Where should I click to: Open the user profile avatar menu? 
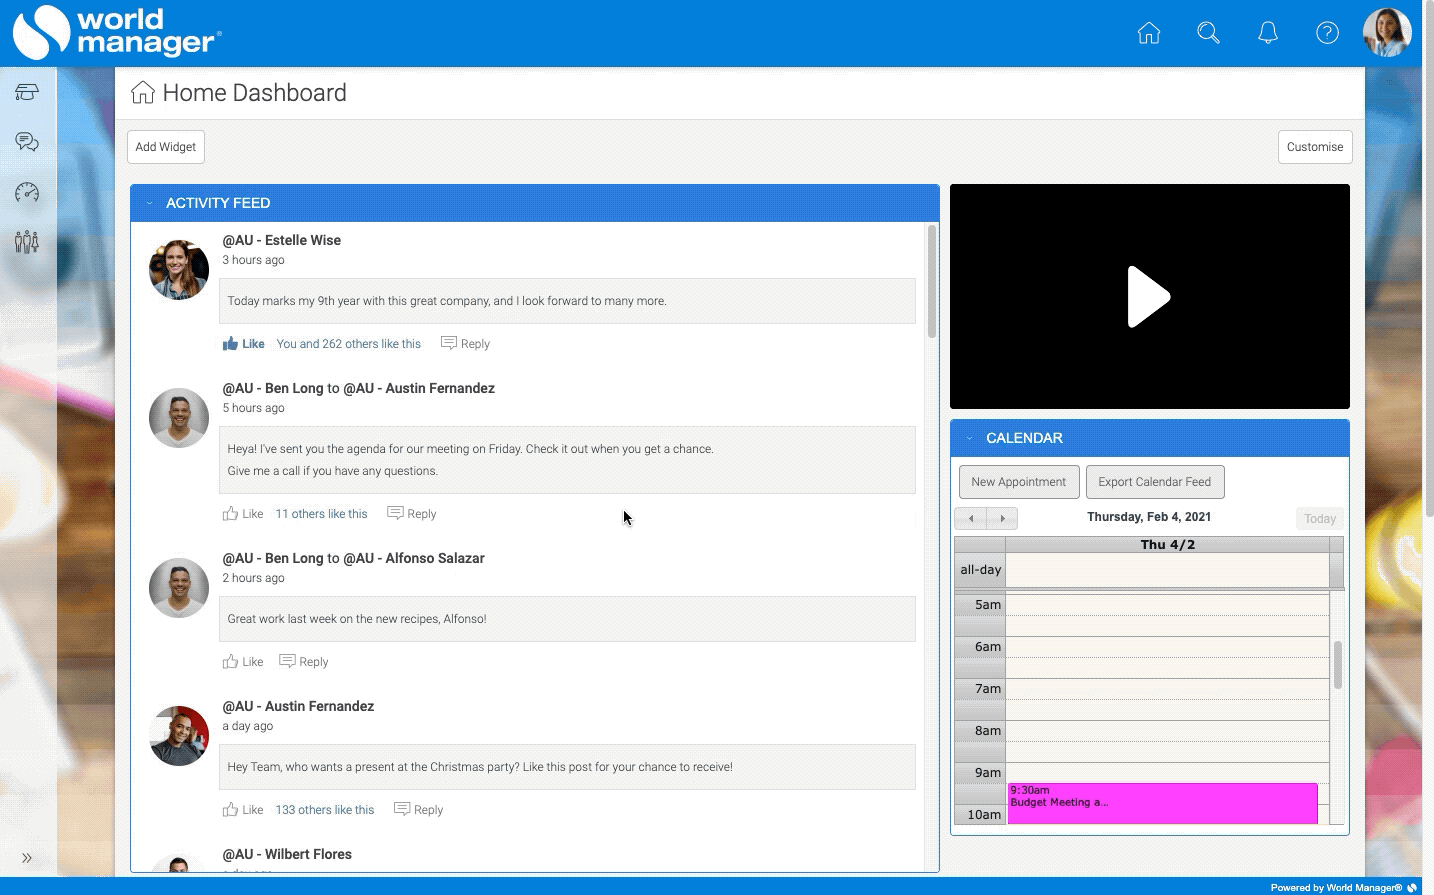[x=1387, y=33]
